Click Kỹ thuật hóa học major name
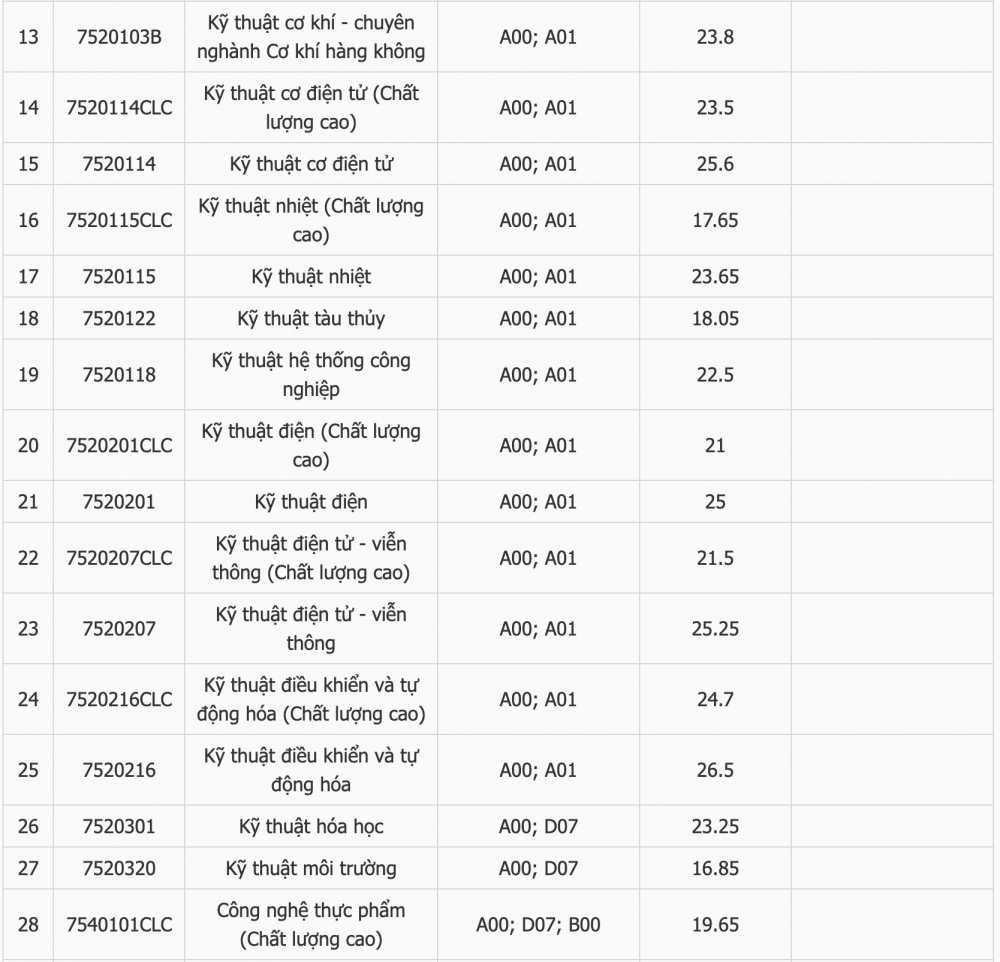 [311, 826]
